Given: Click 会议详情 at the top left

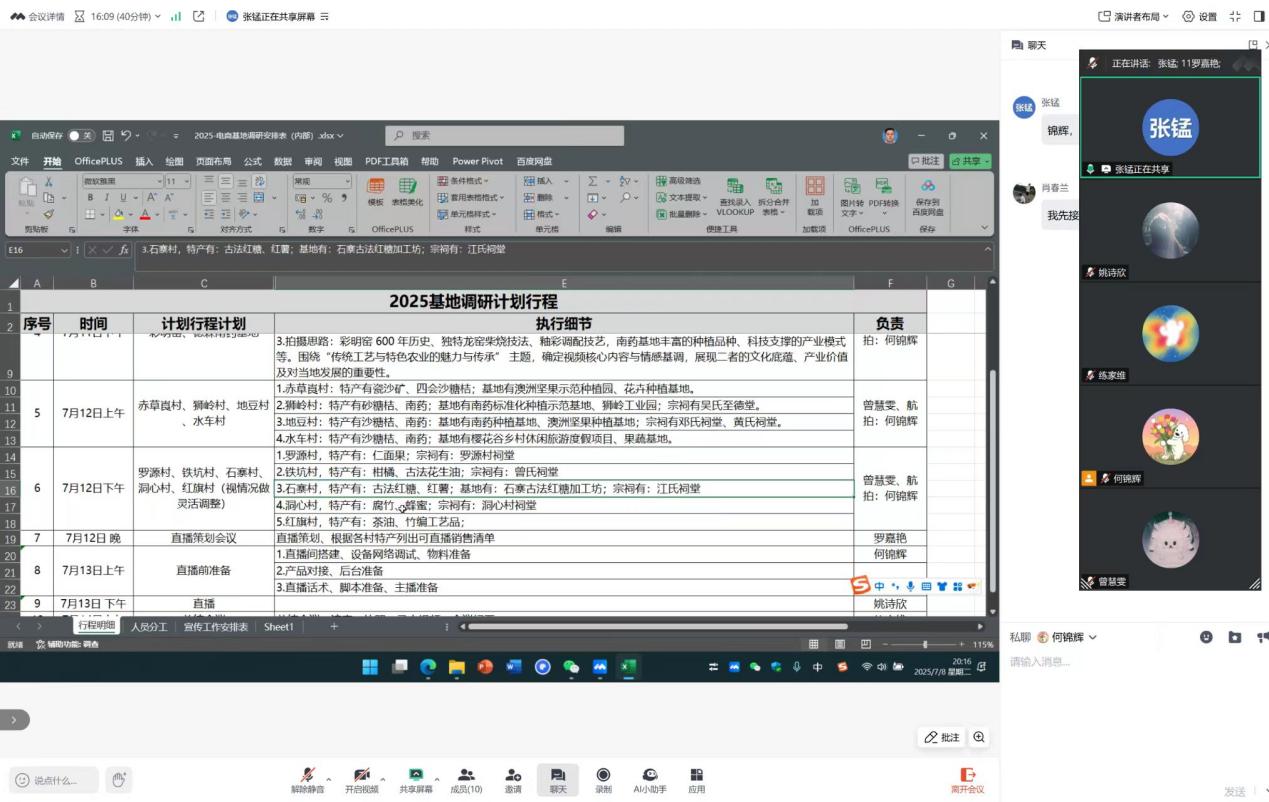Looking at the screenshot, I should point(37,16).
